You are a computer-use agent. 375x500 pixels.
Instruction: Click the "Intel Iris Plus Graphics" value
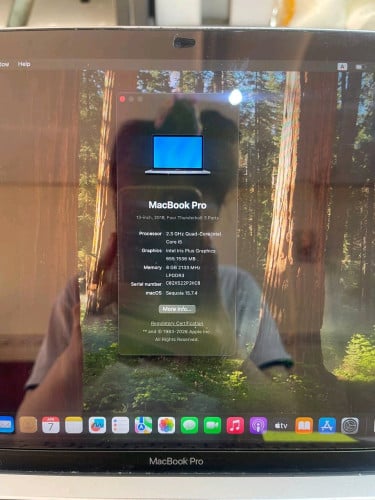(x=191, y=251)
